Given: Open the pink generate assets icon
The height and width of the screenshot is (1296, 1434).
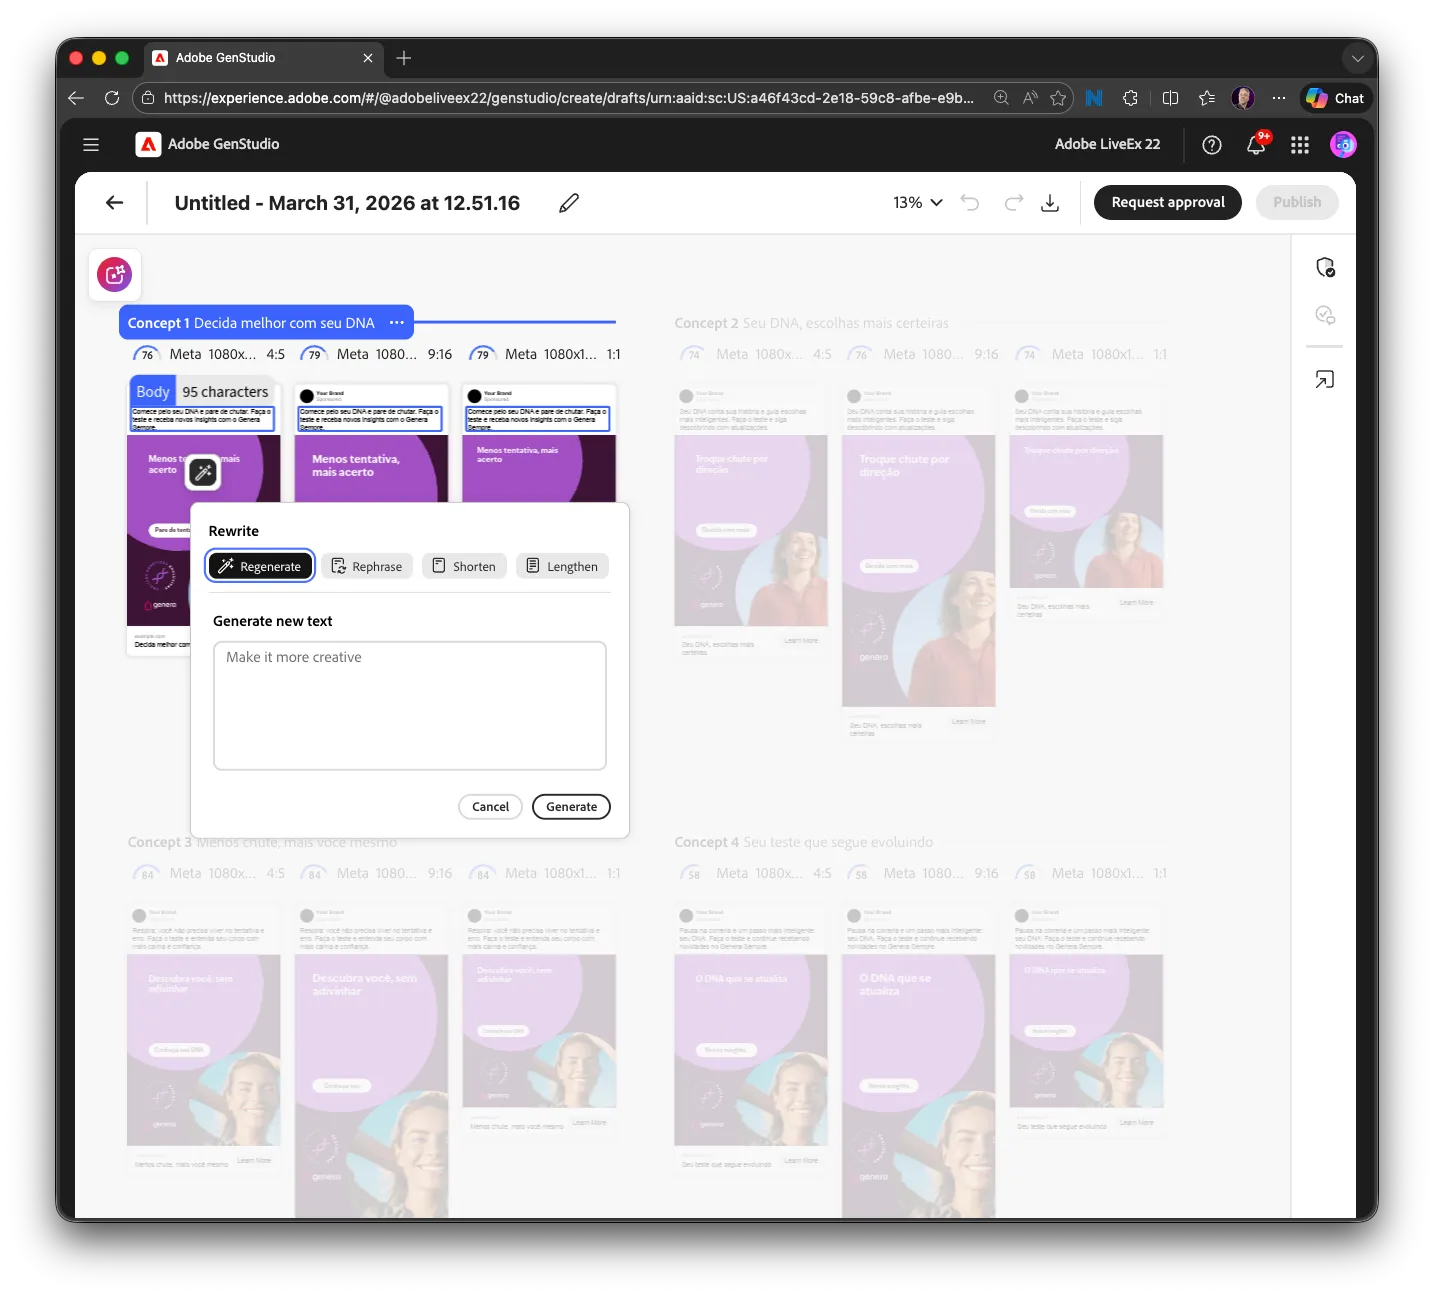Looking at the screenshot, I should pos(115,274).
